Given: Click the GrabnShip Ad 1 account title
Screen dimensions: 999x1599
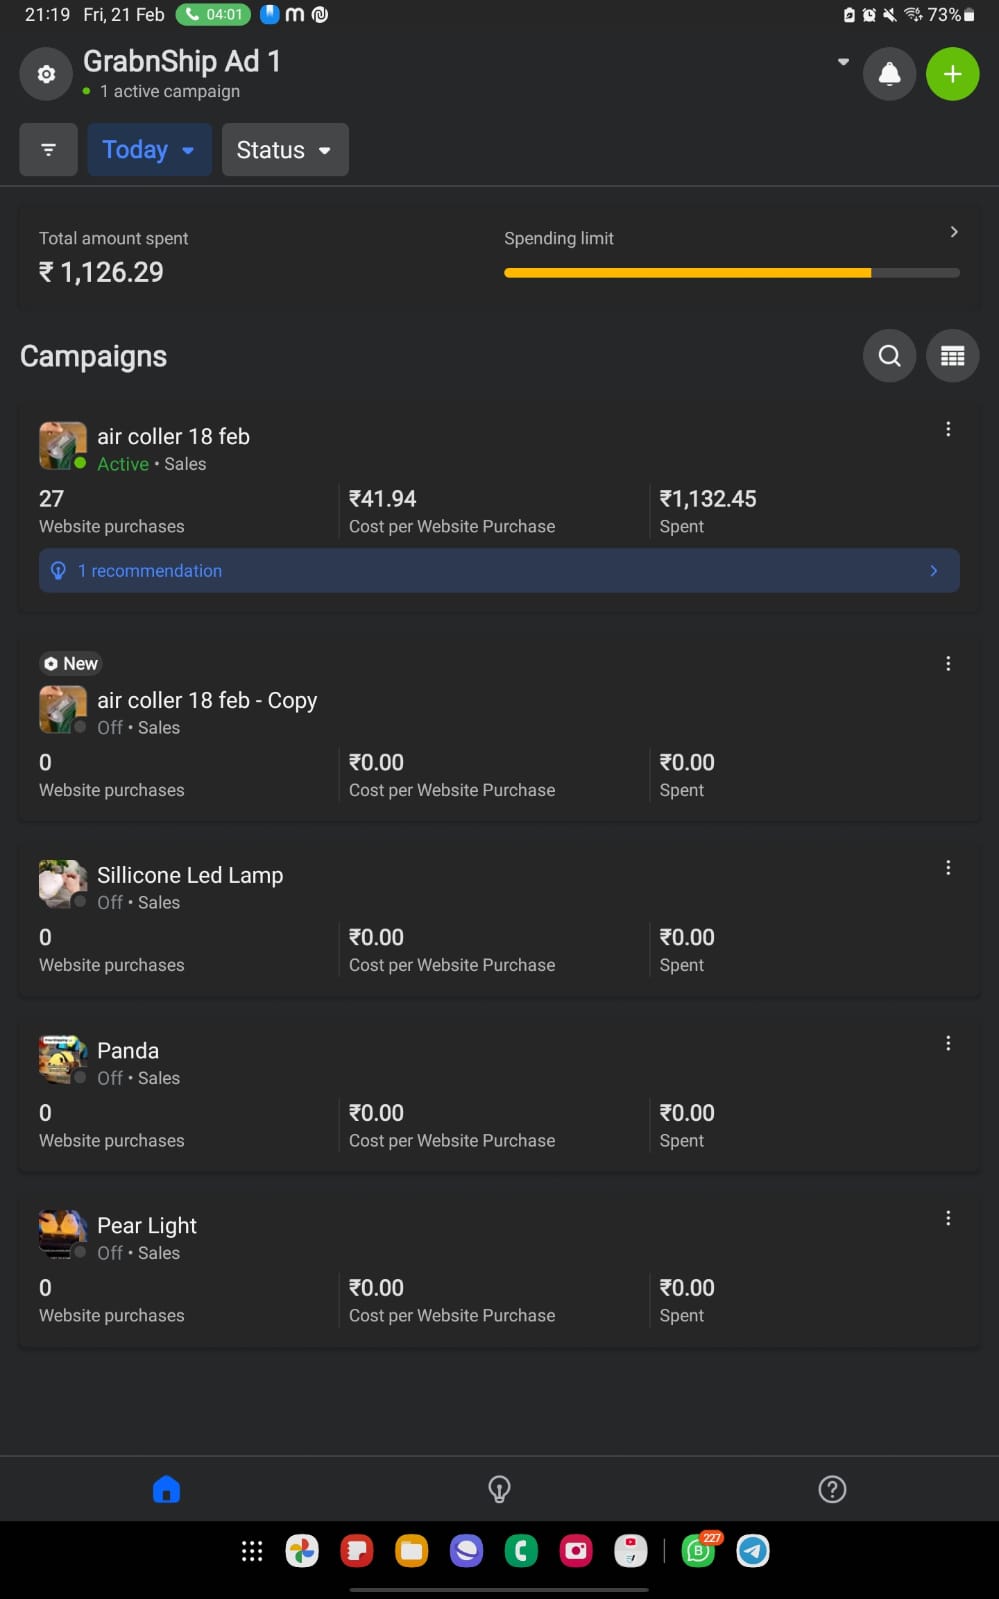Looking at the screenshot, I should 182,61.
